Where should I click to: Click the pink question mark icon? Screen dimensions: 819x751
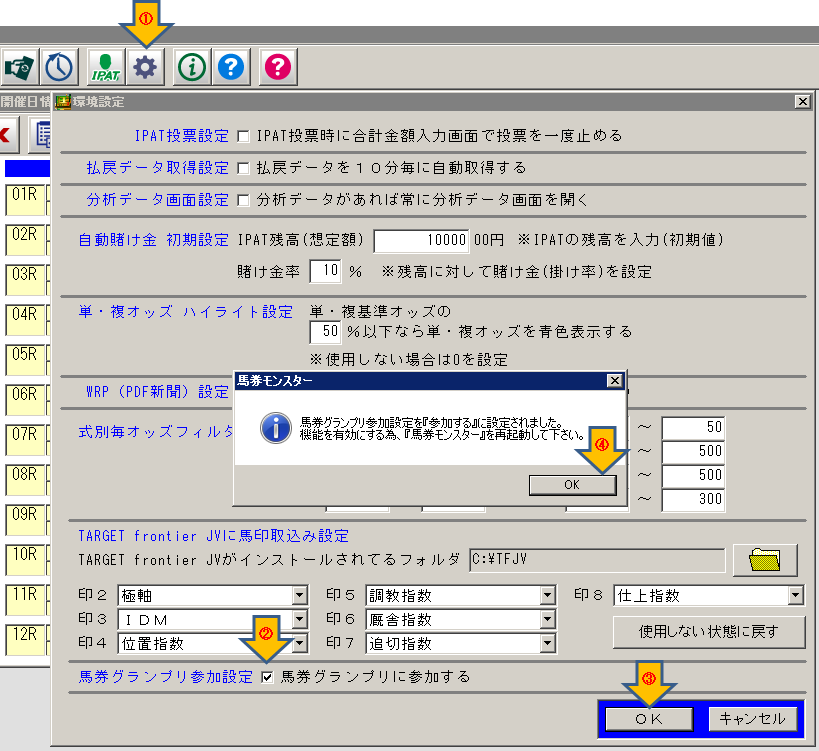[x=278, y=67]
